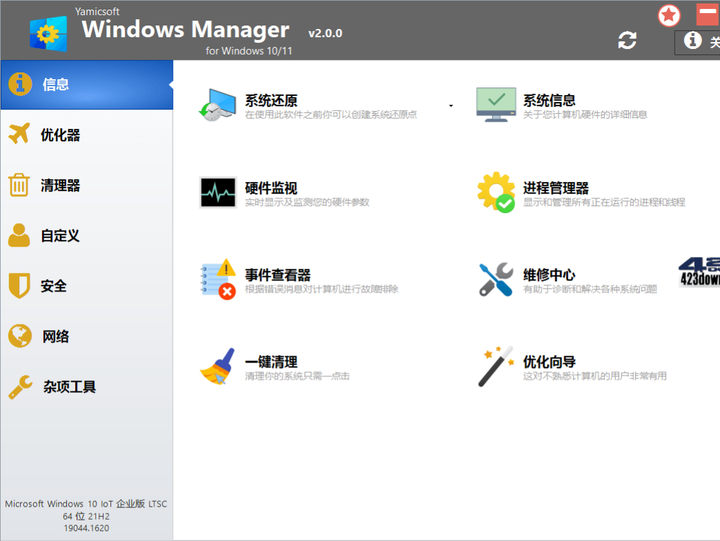Launch 优化向导 via the magic wand icon
Viewport: 720px width, 541px height.
pyautogui.click(x=496, y=366)
